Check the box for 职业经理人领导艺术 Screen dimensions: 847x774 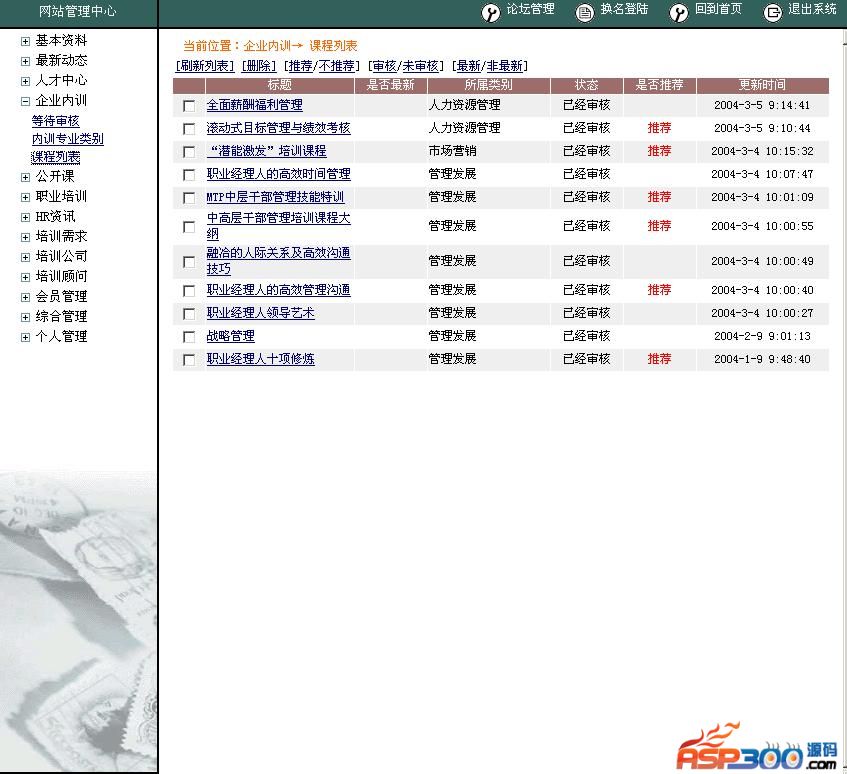(189, 314)
